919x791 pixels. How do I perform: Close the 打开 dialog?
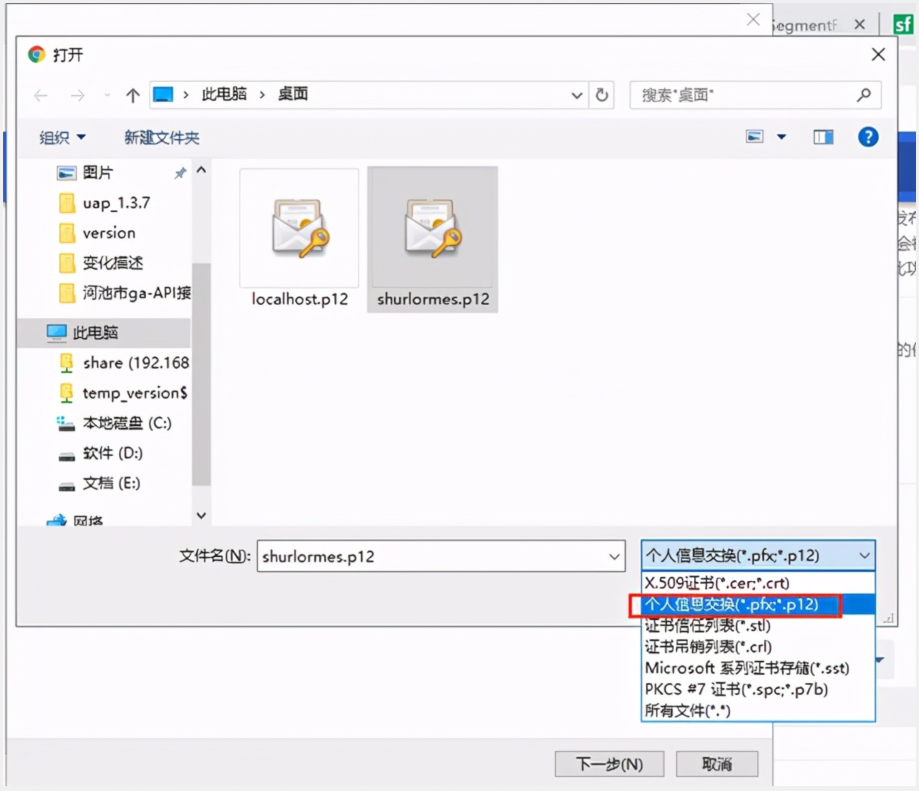pos(878,54)
